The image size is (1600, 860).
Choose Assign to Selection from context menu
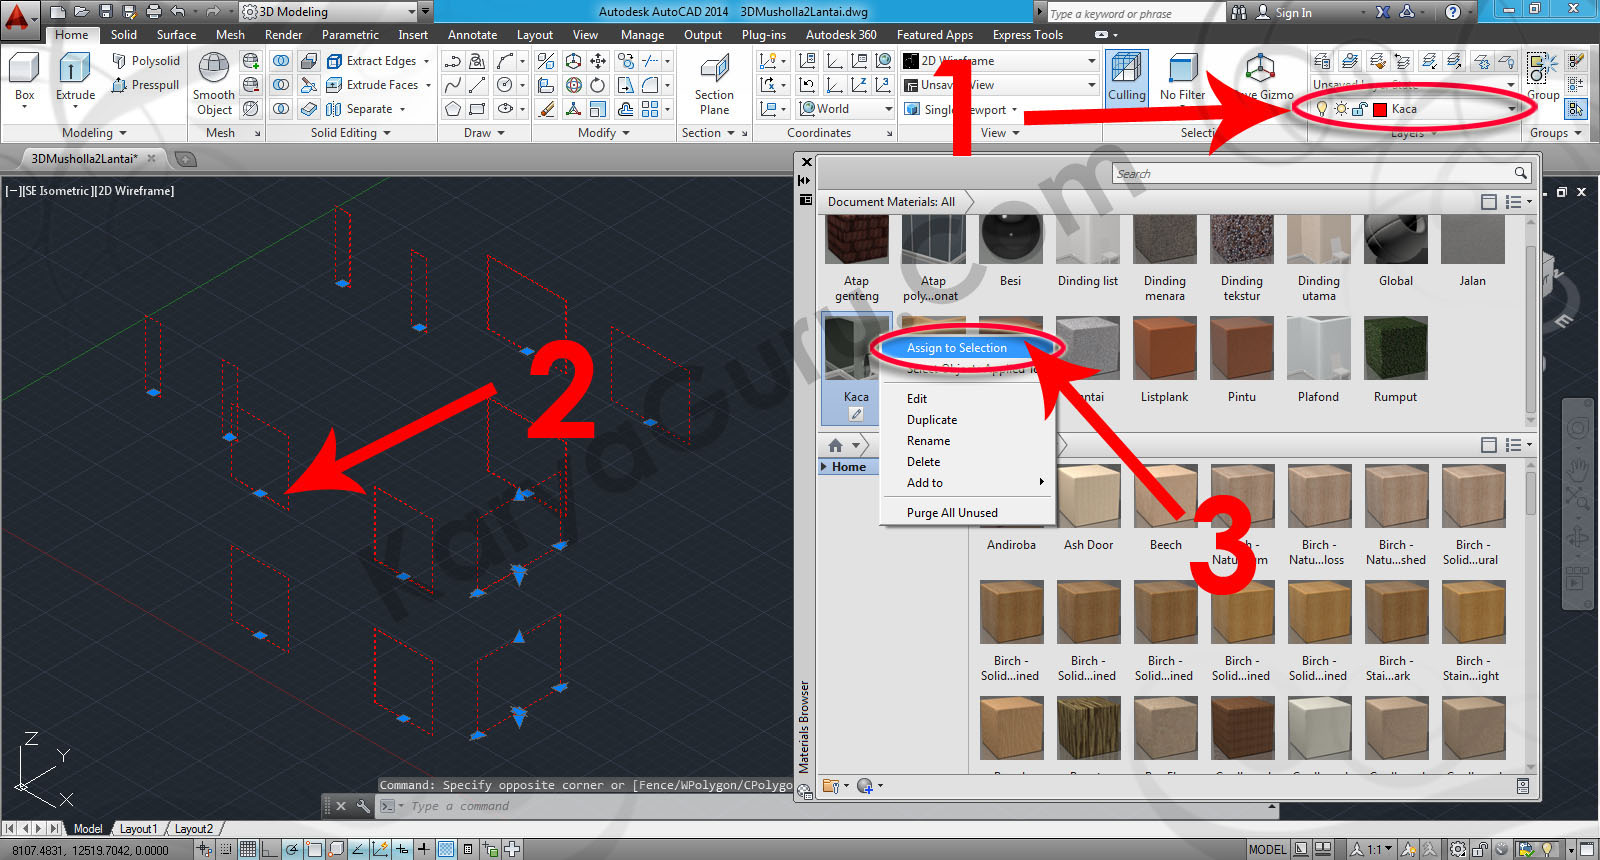[957, 348]
